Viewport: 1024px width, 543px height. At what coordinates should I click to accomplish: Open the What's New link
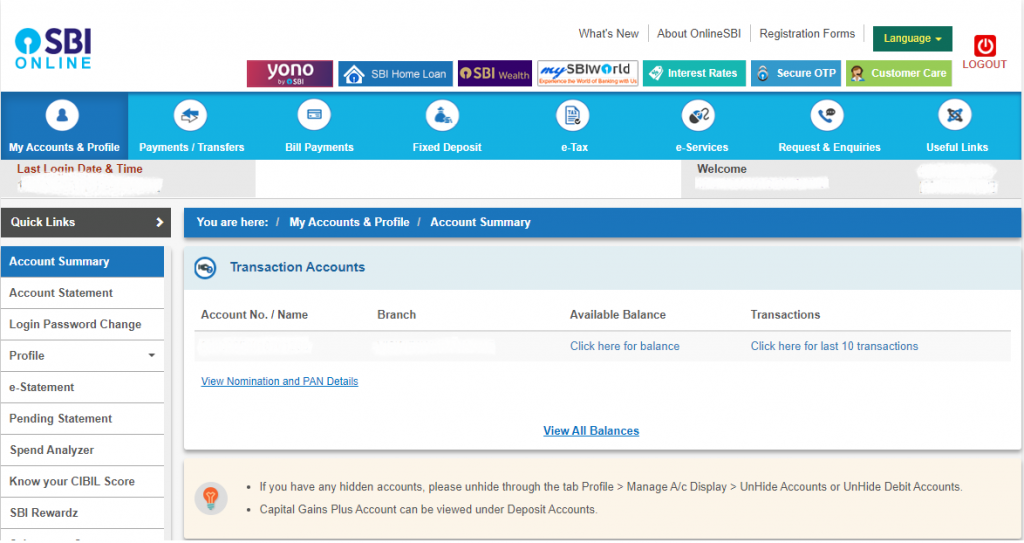click(x=608, y=33)
